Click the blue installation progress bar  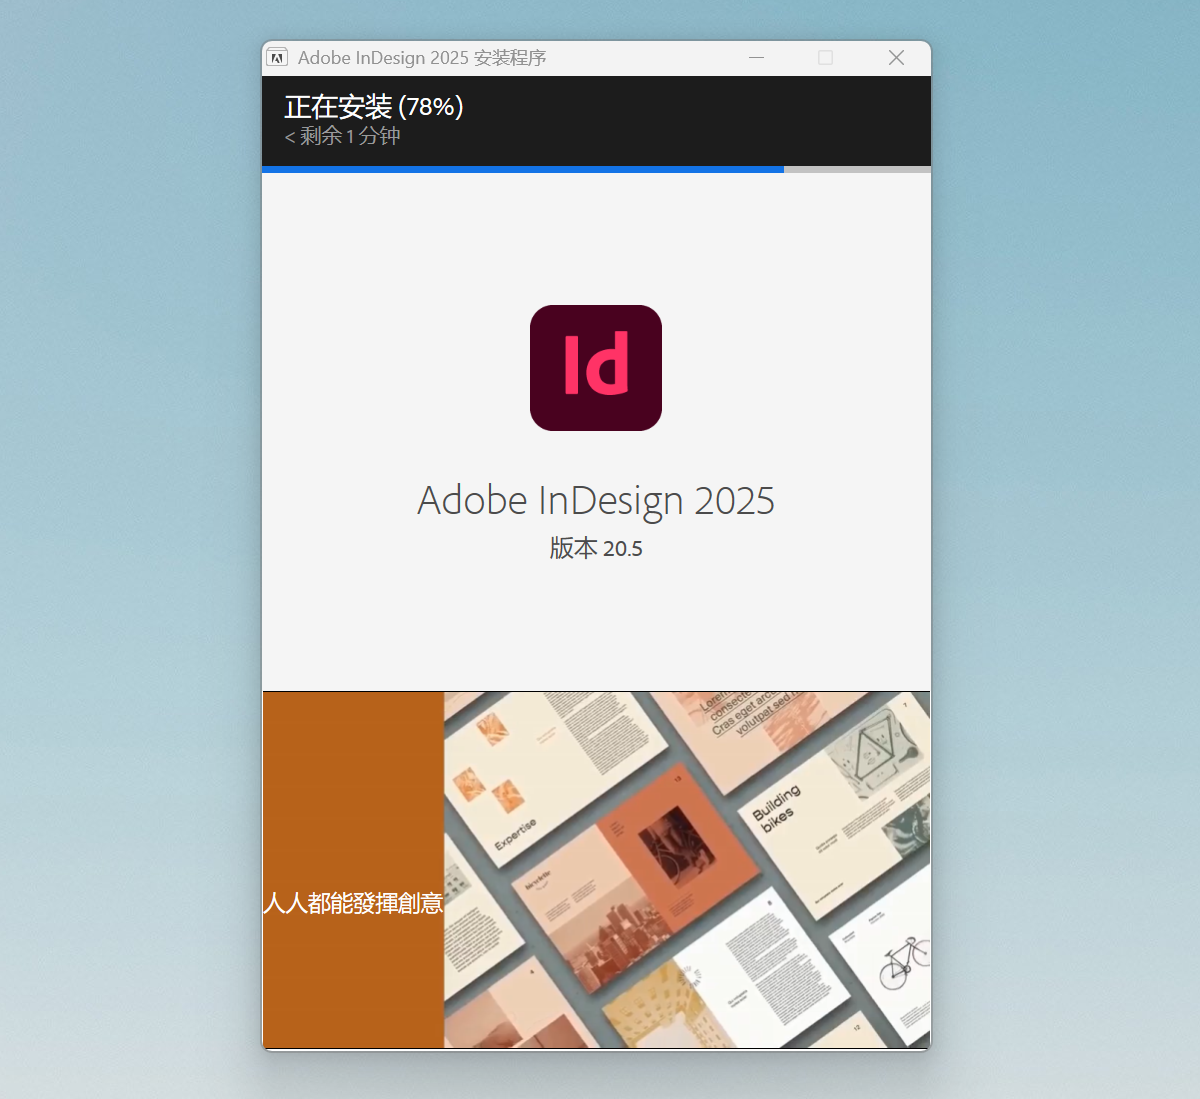coord(596,169)
